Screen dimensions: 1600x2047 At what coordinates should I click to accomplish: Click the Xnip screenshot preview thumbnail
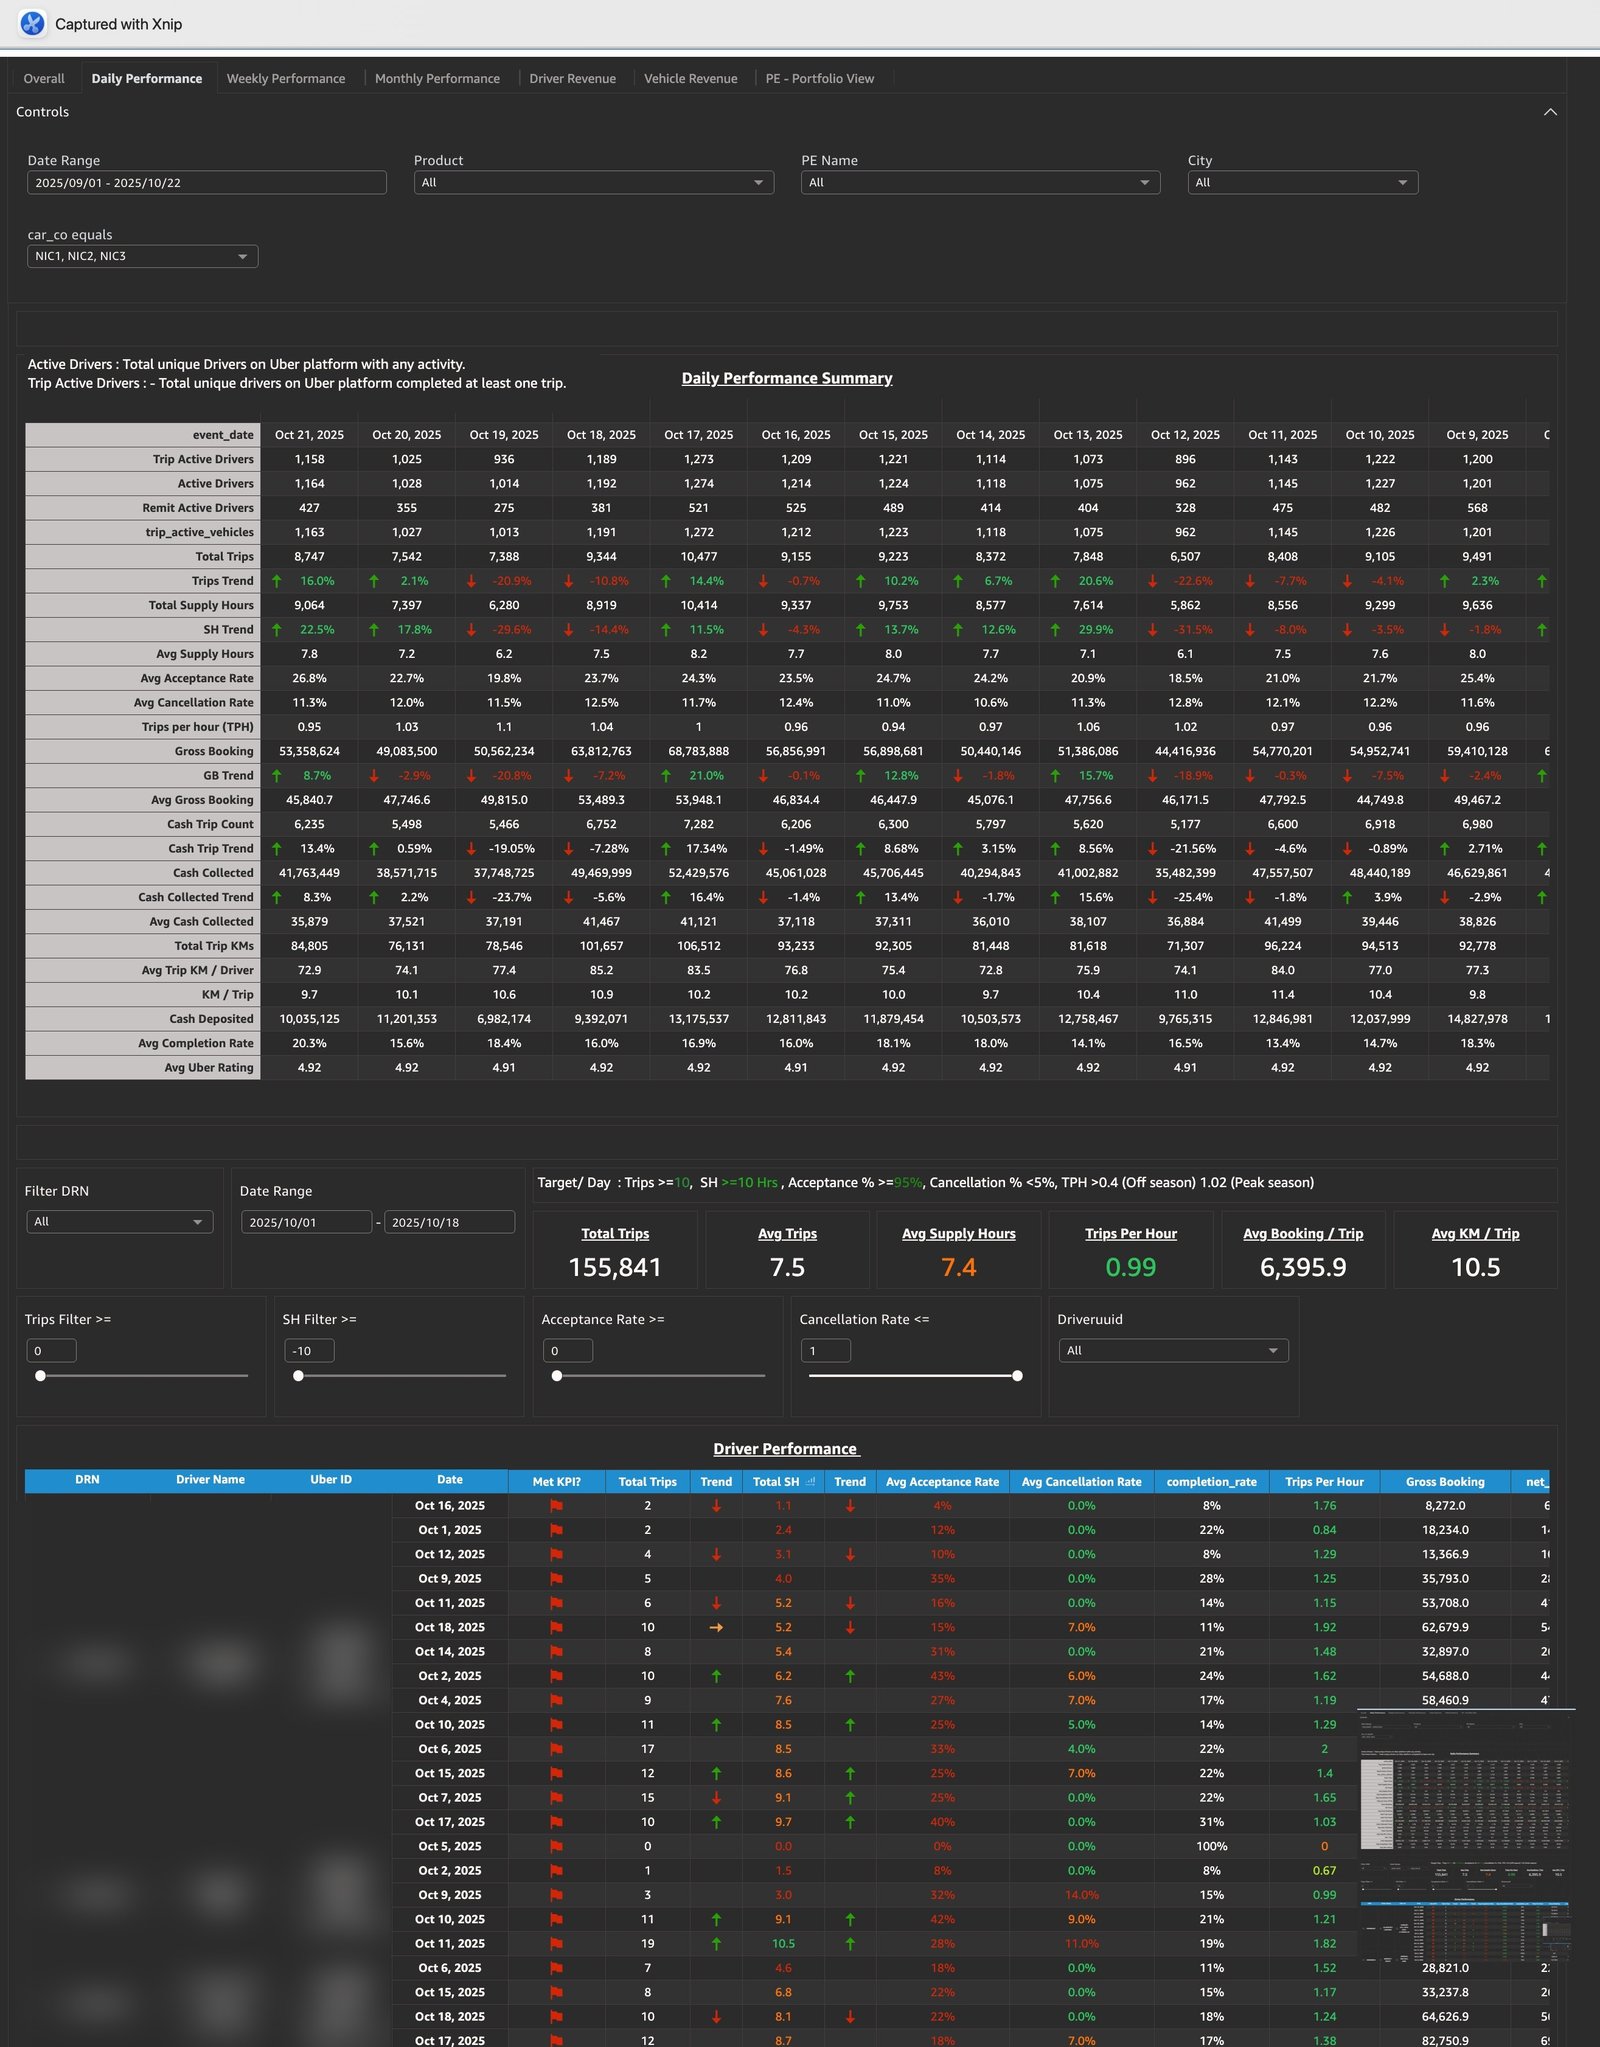[x=1466, y=1835]
